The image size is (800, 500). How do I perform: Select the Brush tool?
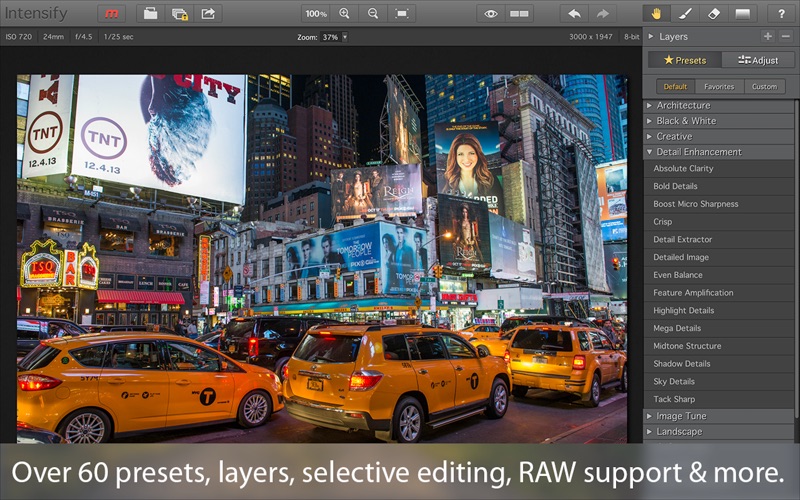click(685, 14)
